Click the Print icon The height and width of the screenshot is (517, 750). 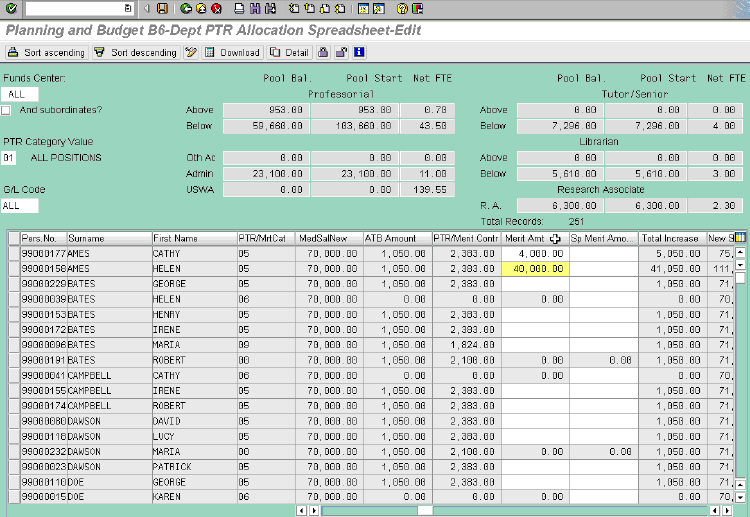tap(239, 8)
